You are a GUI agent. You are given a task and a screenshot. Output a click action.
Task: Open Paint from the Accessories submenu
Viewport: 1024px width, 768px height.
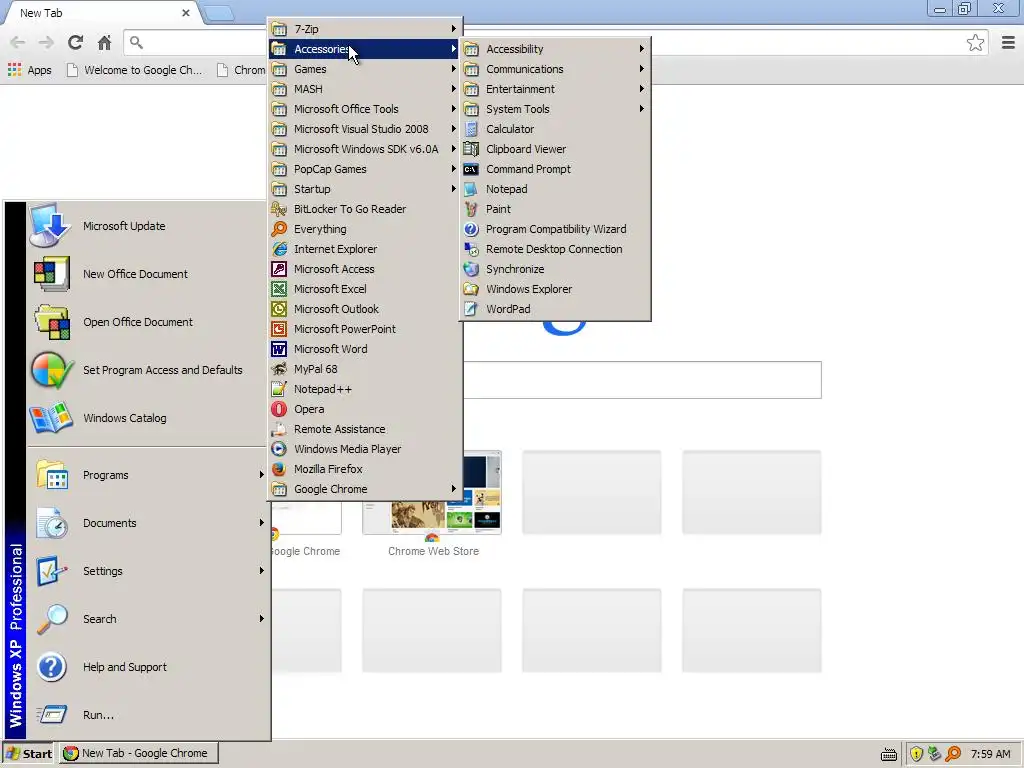555,209
